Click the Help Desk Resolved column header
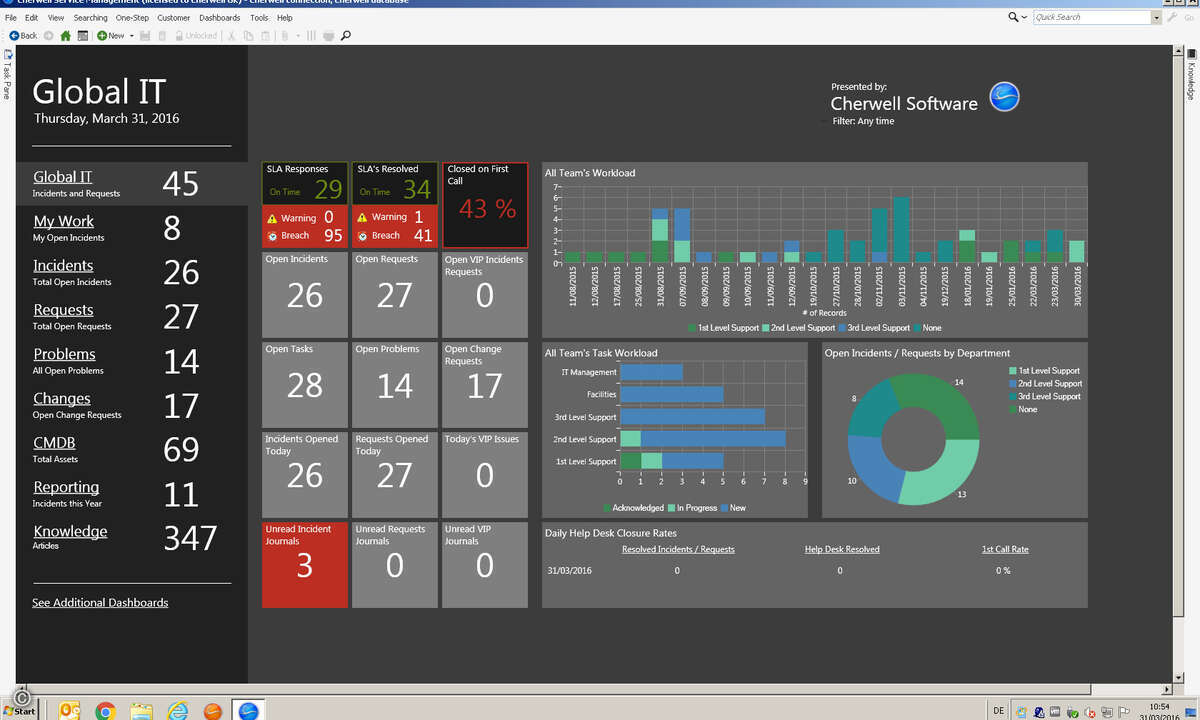Viewport: 1200px width, 720px height. 842,549
